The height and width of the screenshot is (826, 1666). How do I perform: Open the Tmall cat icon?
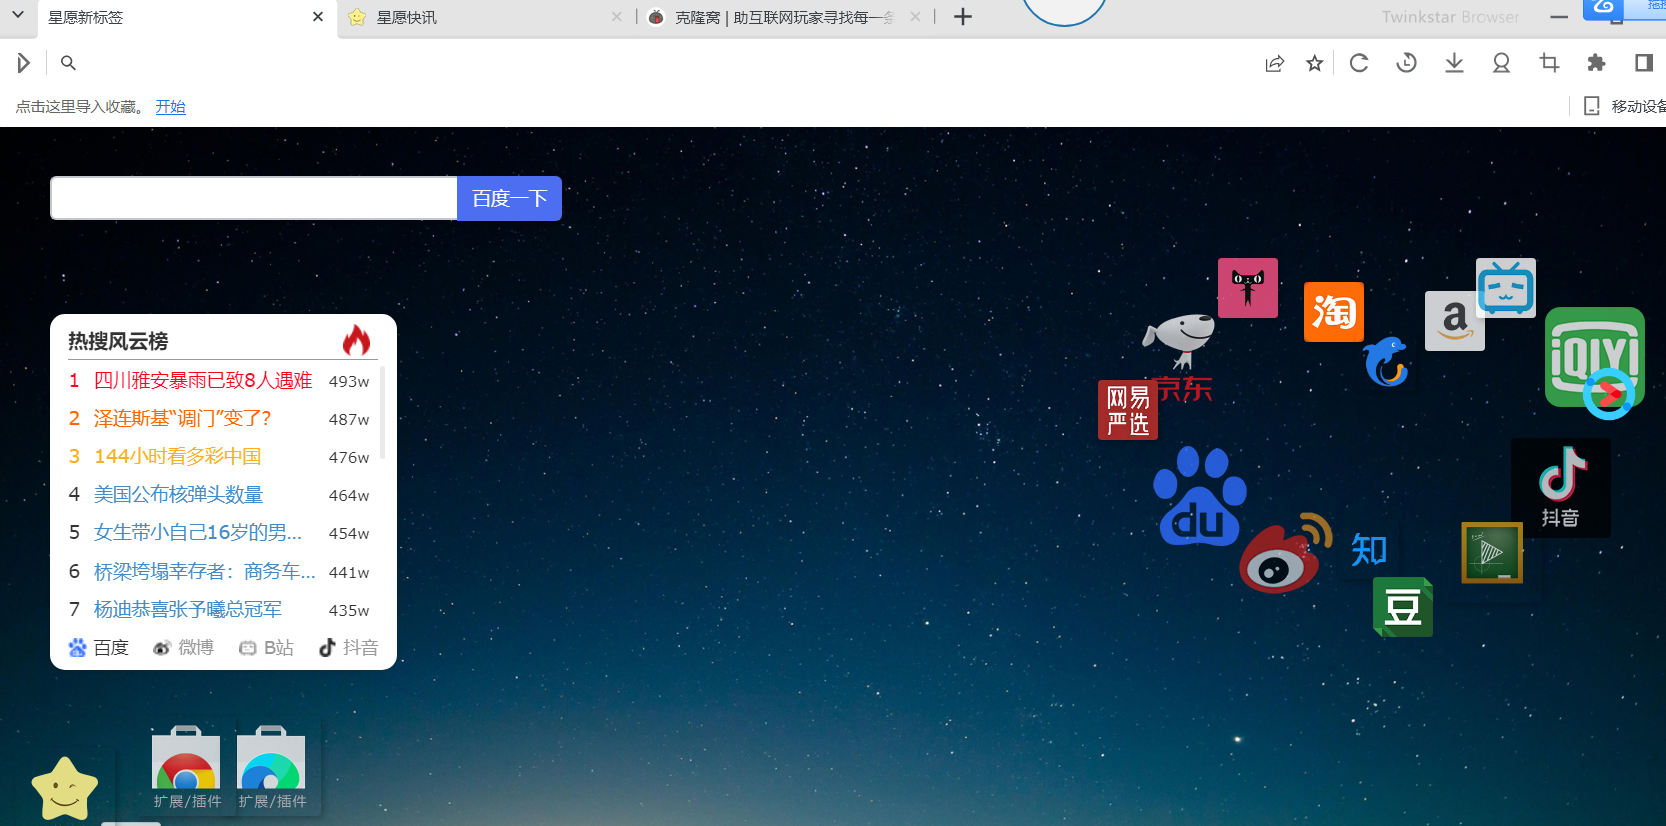coord(1247,288)
